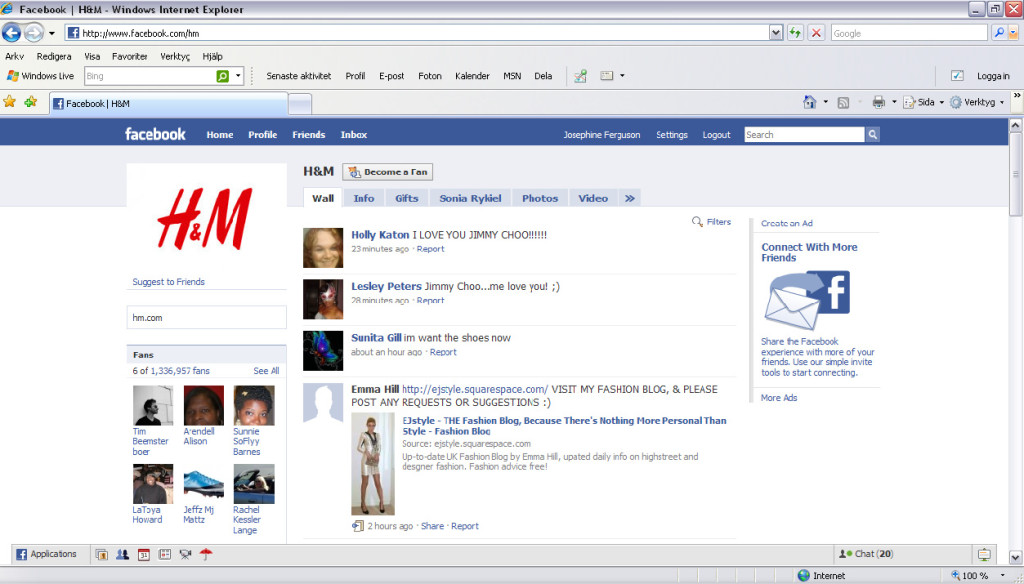This screenshot has height=584, width=1024.
Task: Expand the address bar history dropdown
Action: [x=775, y=33]
